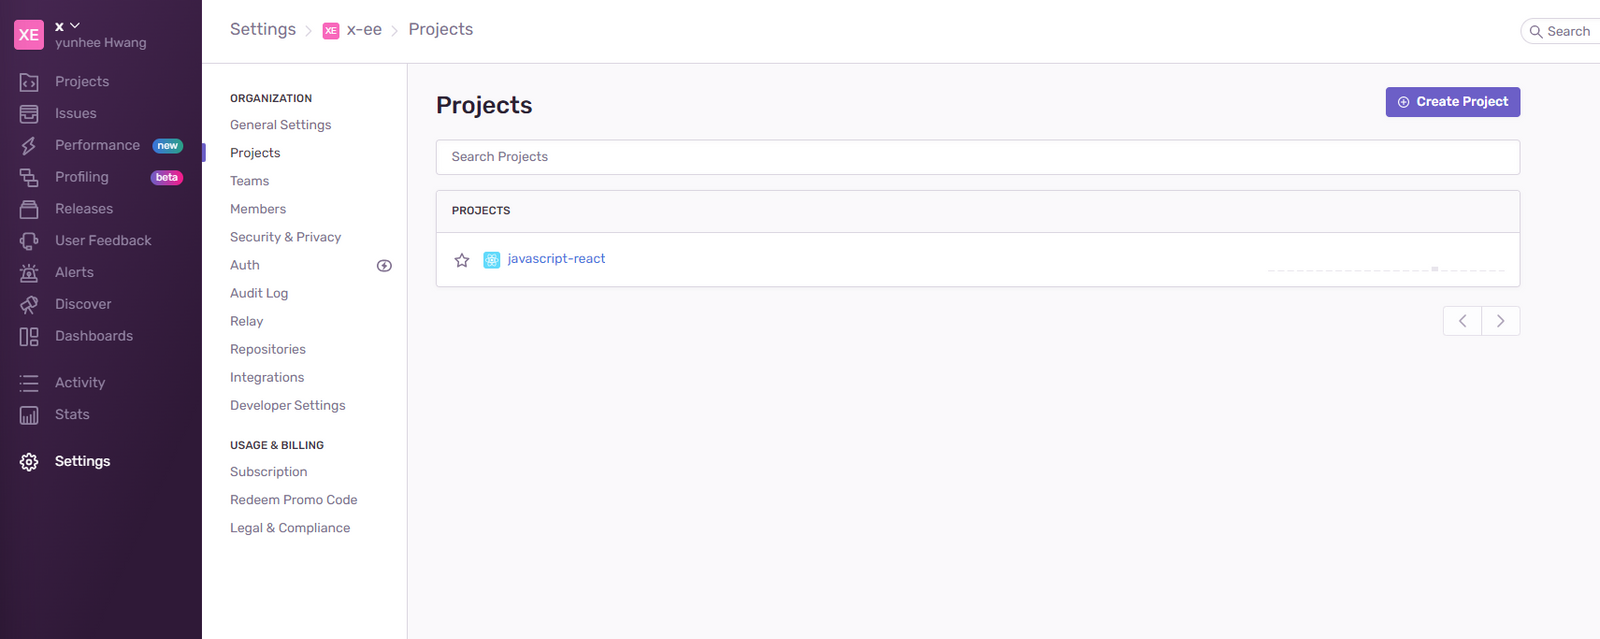
Task: Click the Search Projects input field
Action: coord(977,157)
